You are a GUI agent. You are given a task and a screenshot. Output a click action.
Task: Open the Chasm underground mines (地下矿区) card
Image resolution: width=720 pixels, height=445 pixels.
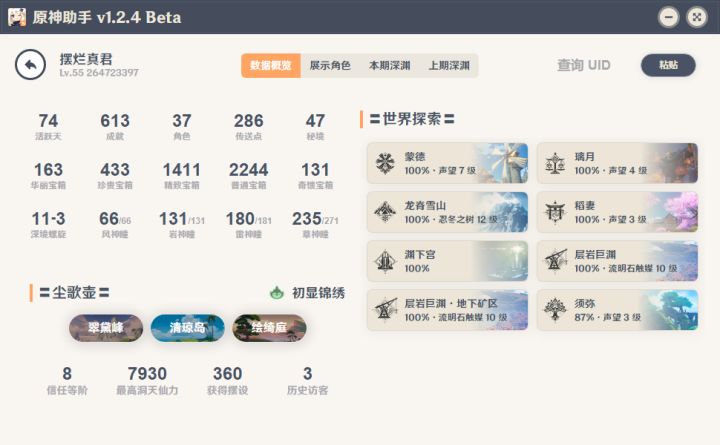coord(447,310)
